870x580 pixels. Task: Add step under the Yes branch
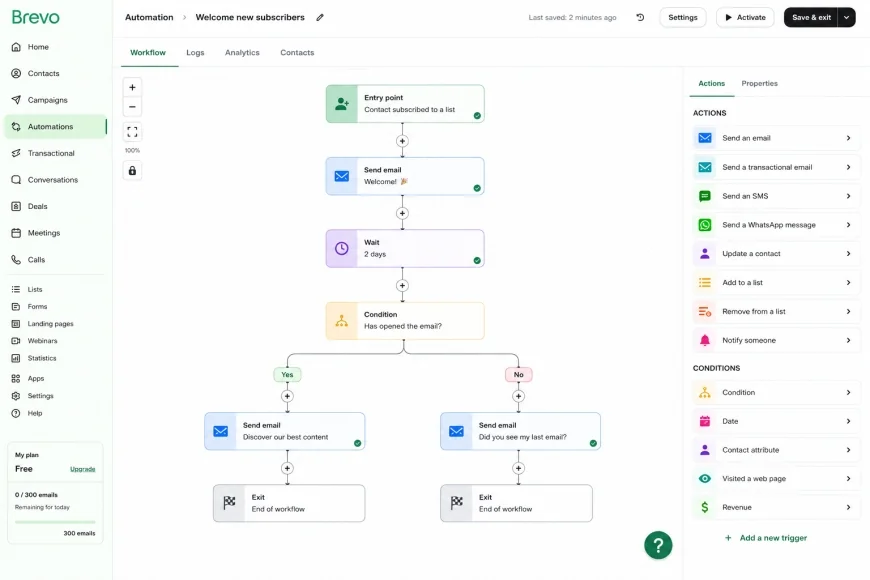[287, 396]
